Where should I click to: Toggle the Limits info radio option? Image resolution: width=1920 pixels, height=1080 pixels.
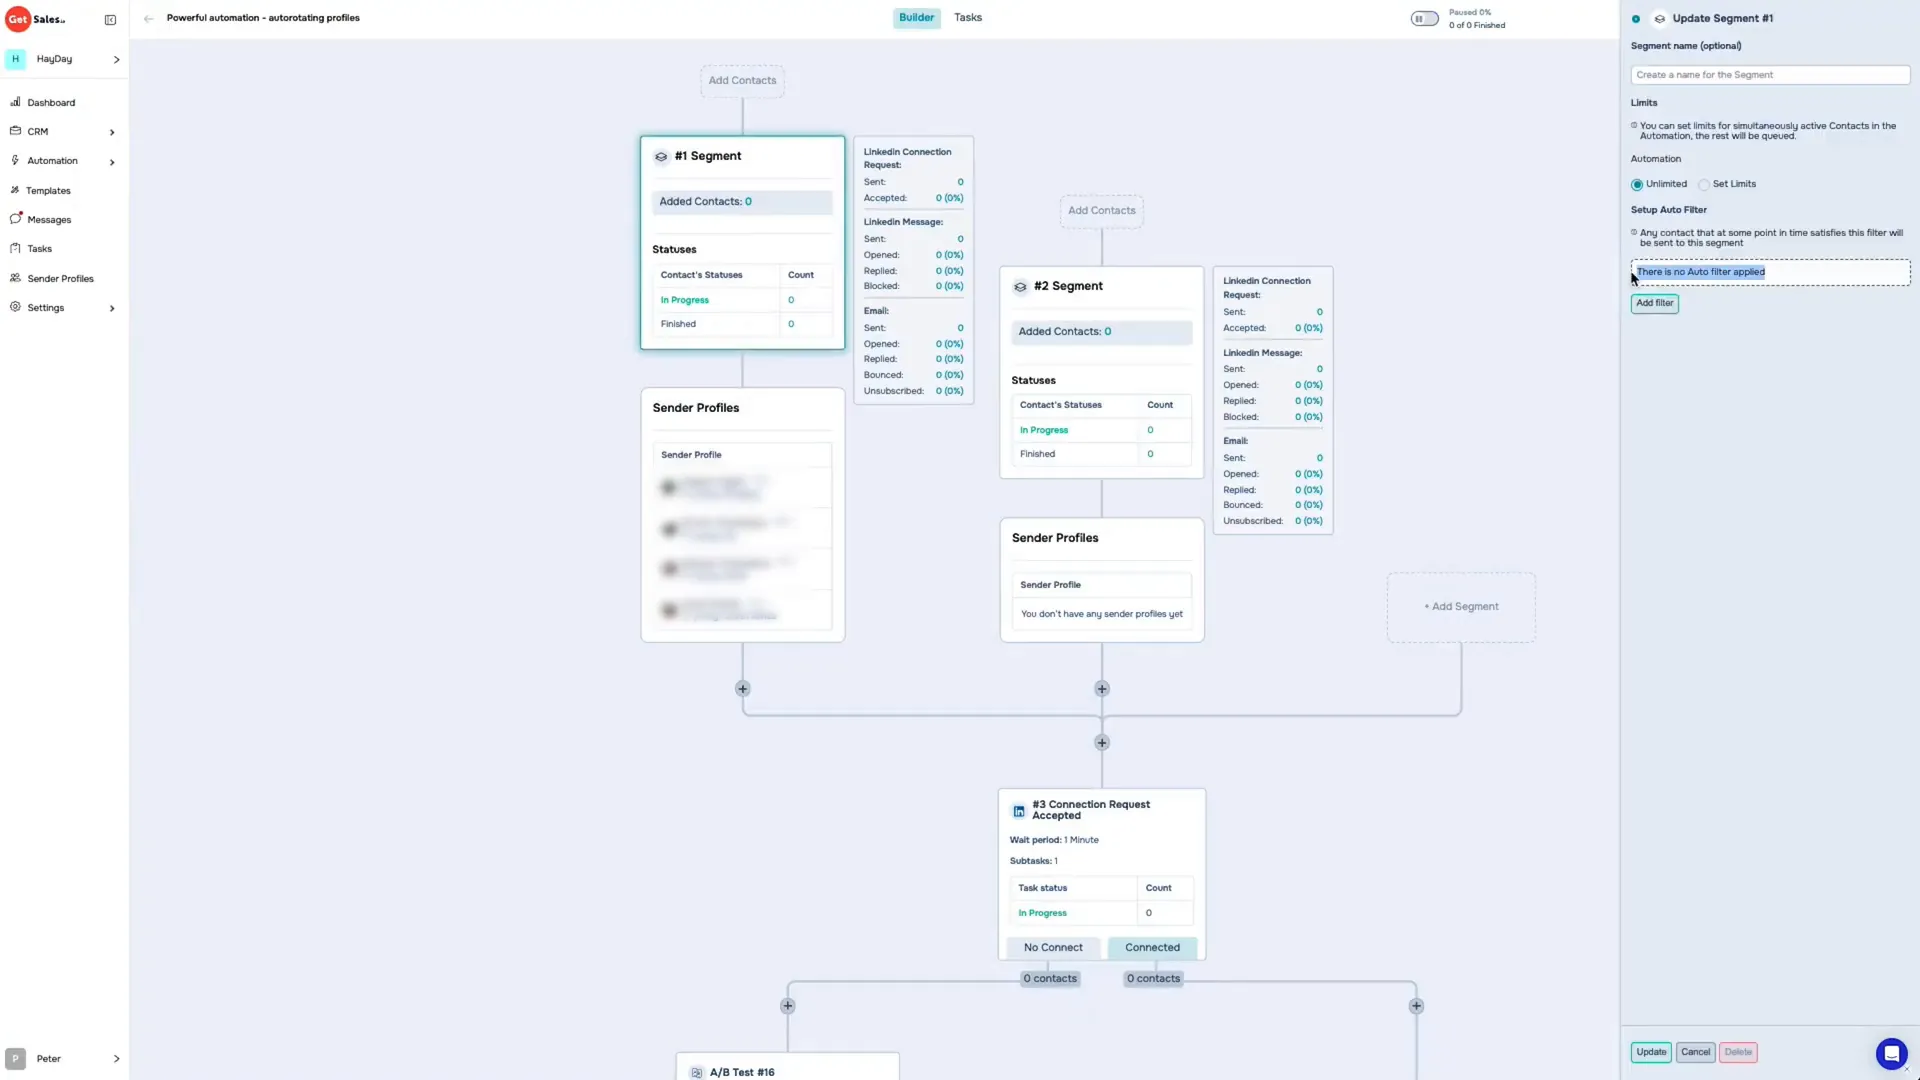pyautogui.click(x=1634, y=125)
